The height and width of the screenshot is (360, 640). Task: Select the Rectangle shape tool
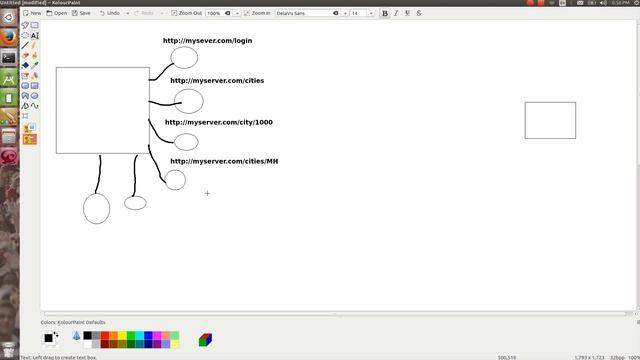[35, 86]
